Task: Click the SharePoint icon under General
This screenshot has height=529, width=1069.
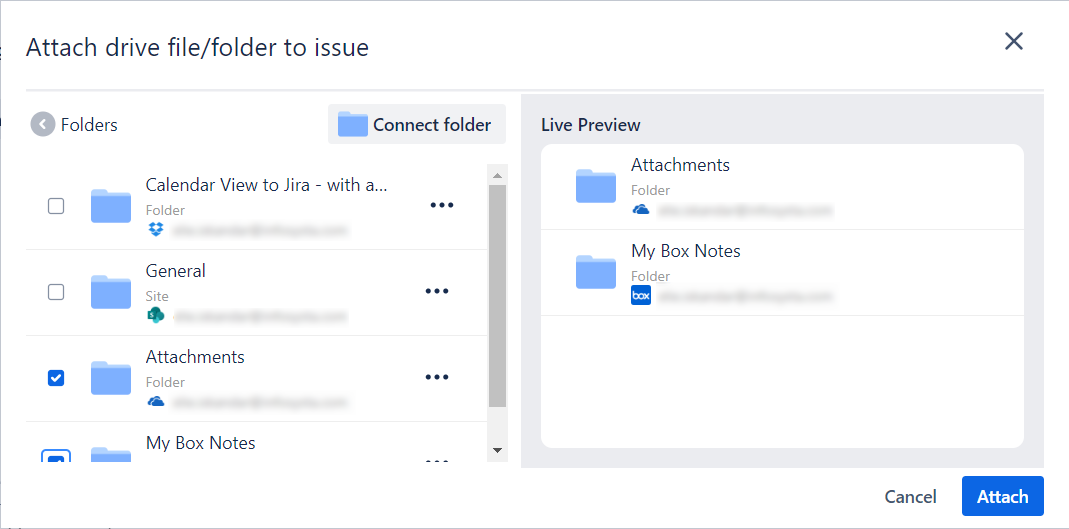Action: pyautogui.click(x=155, y=316)
